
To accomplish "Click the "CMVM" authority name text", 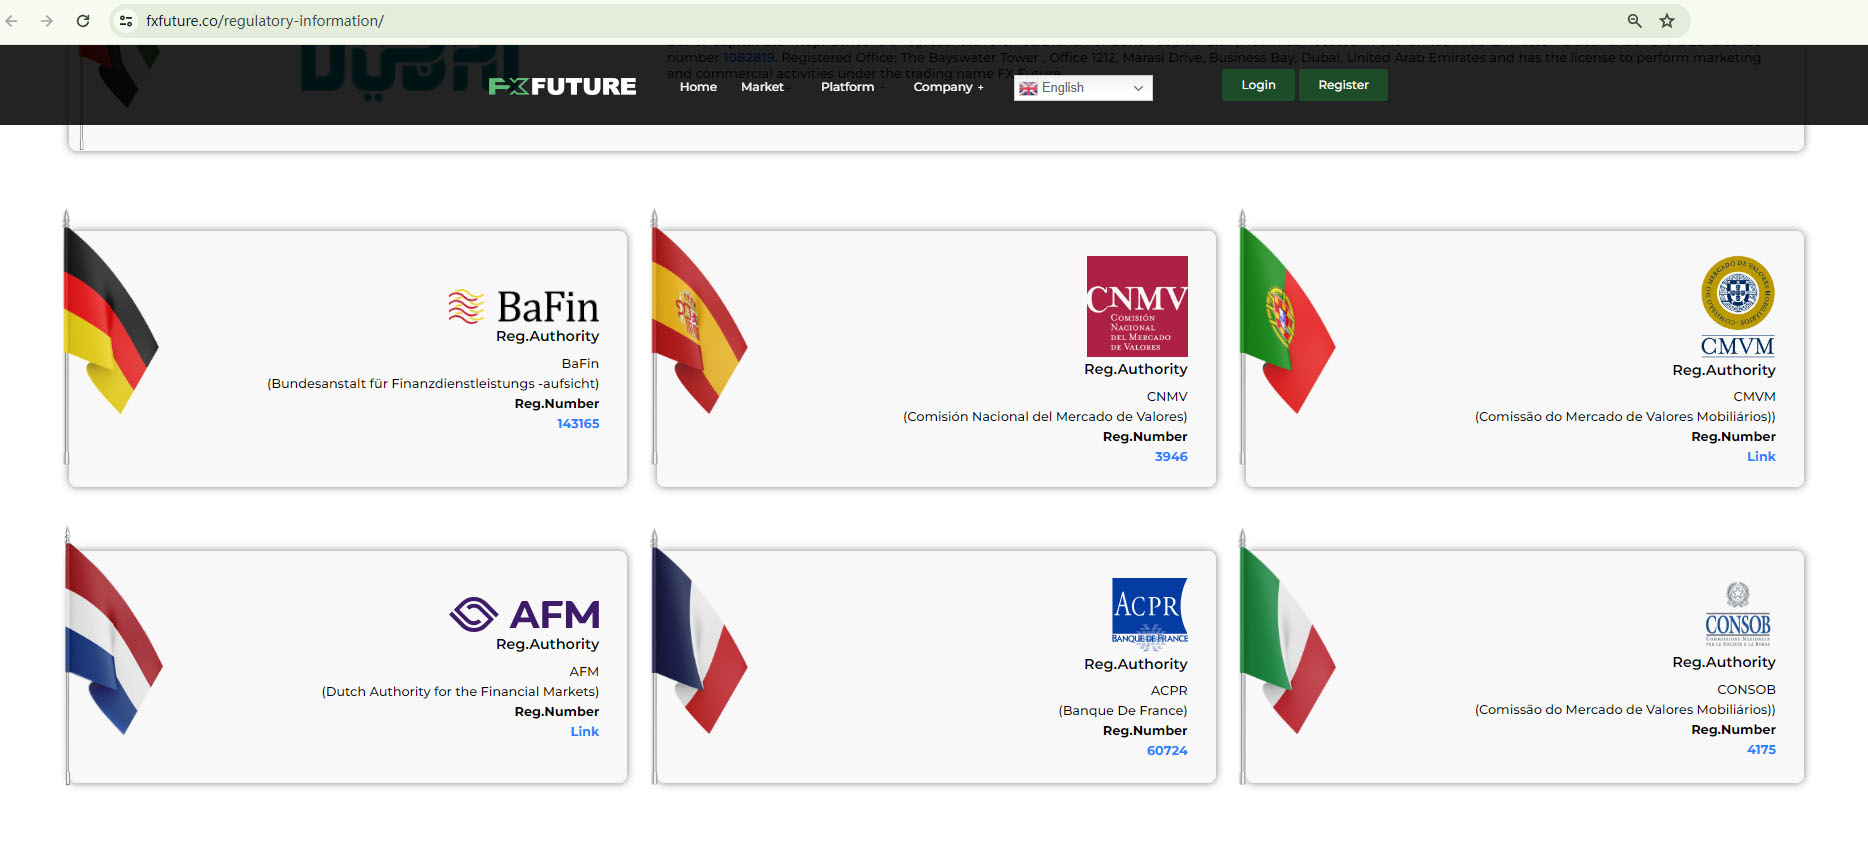I will point(1754,397).
